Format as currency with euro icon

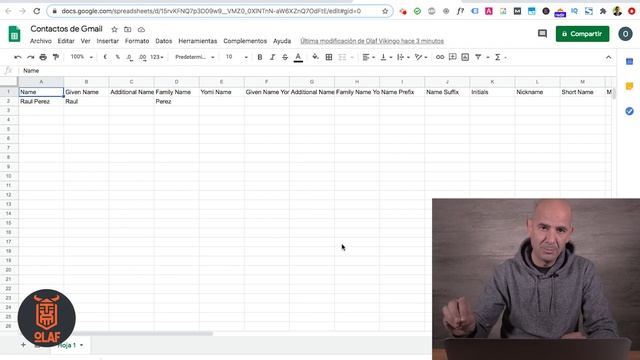105,57
